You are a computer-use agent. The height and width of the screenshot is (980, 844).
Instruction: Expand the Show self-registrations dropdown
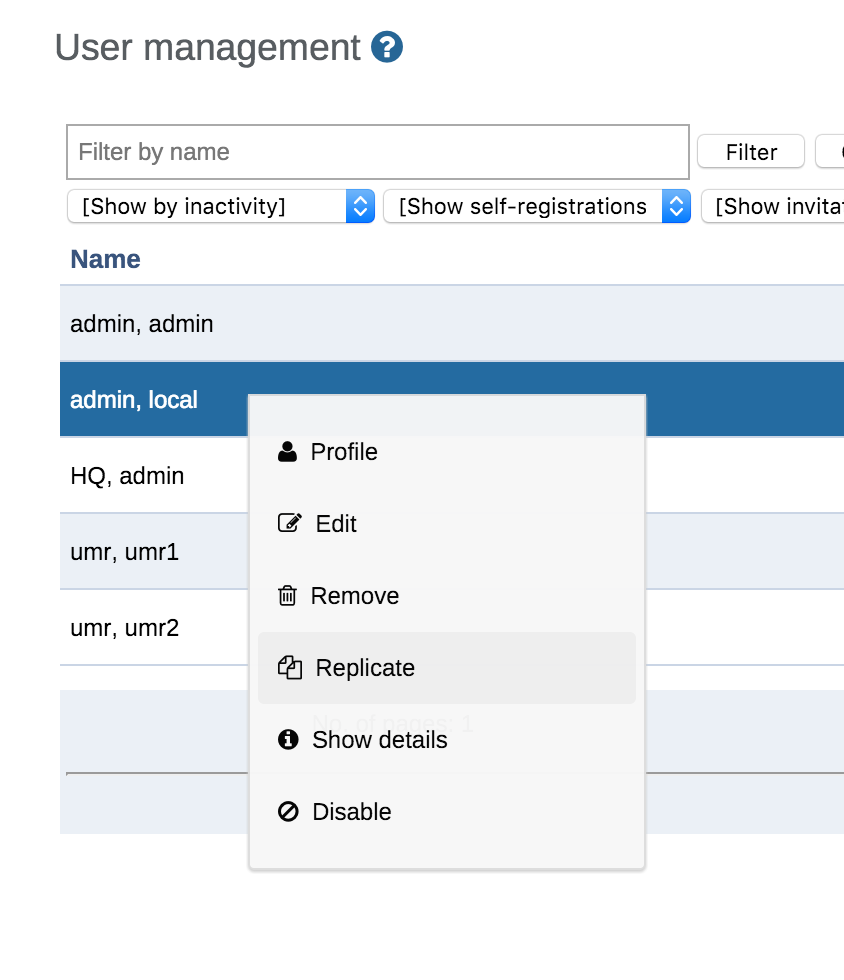[x=536, y=207]
